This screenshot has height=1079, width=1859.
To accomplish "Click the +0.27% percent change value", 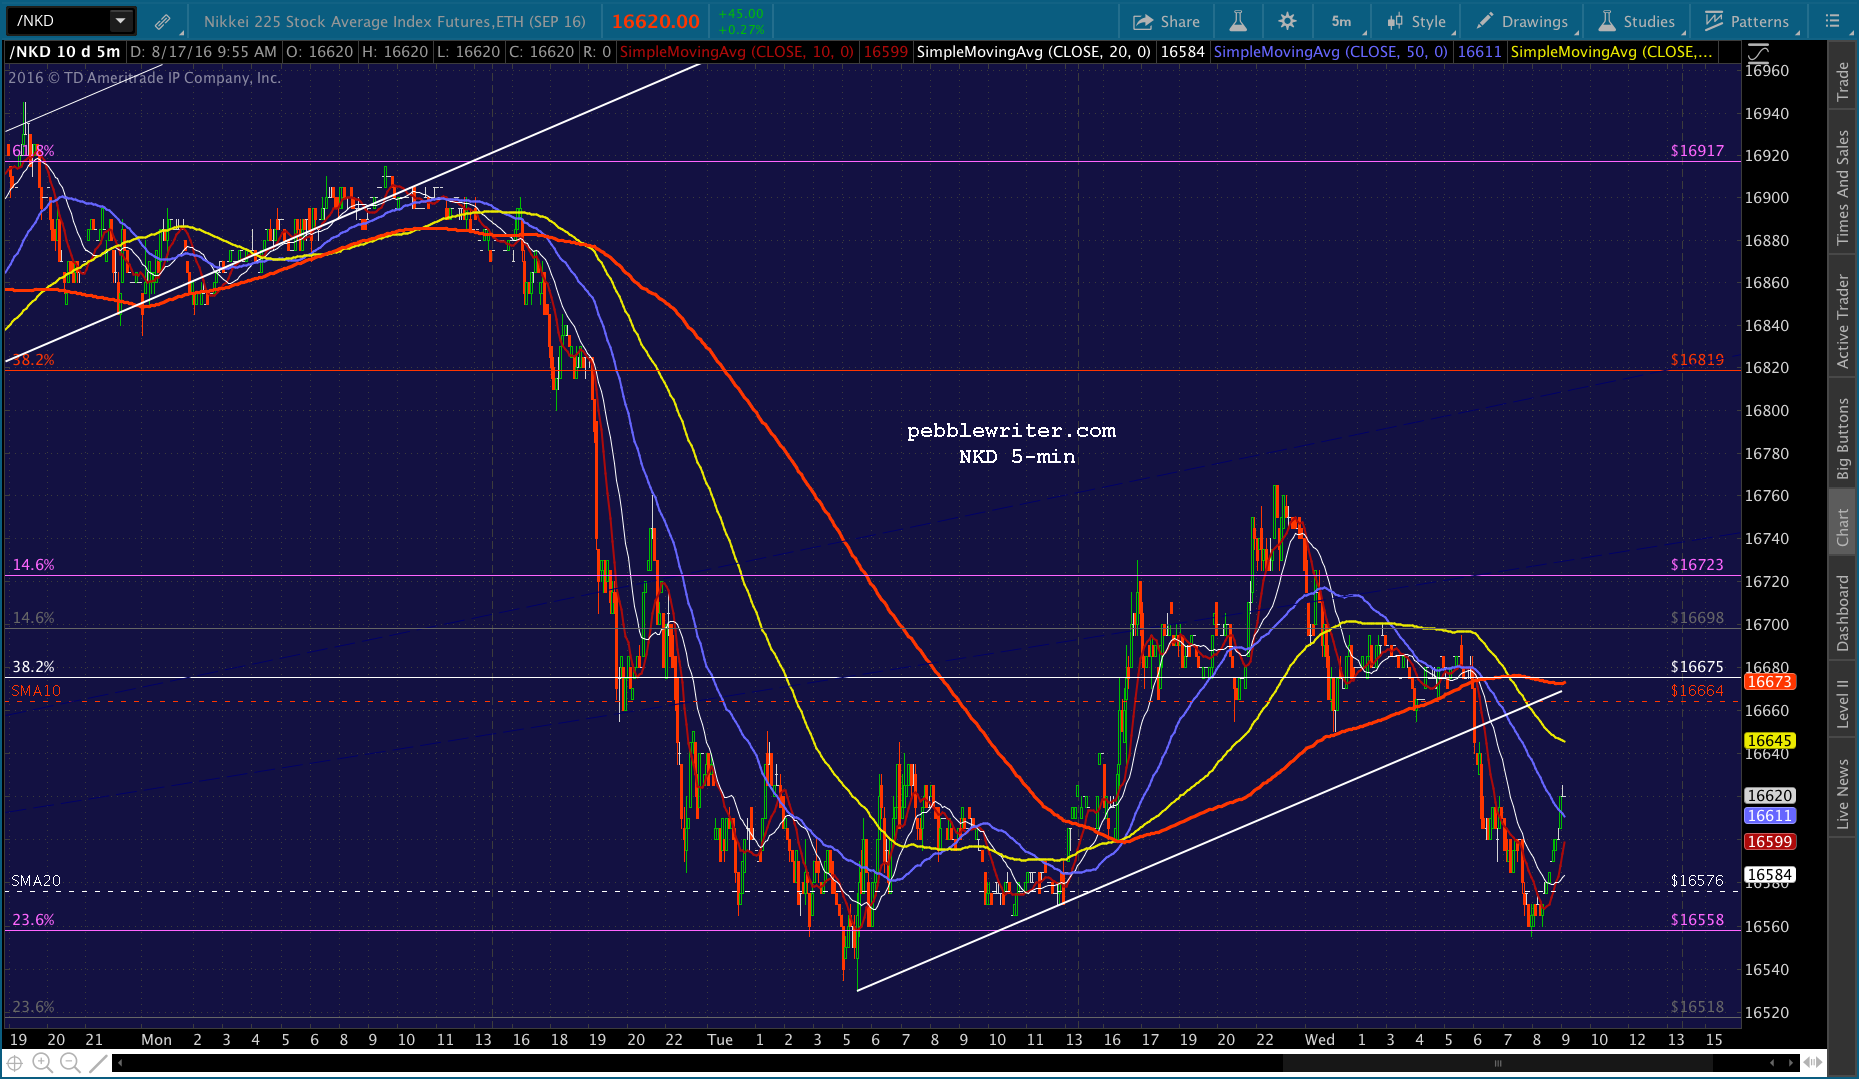I will [741, 29].
